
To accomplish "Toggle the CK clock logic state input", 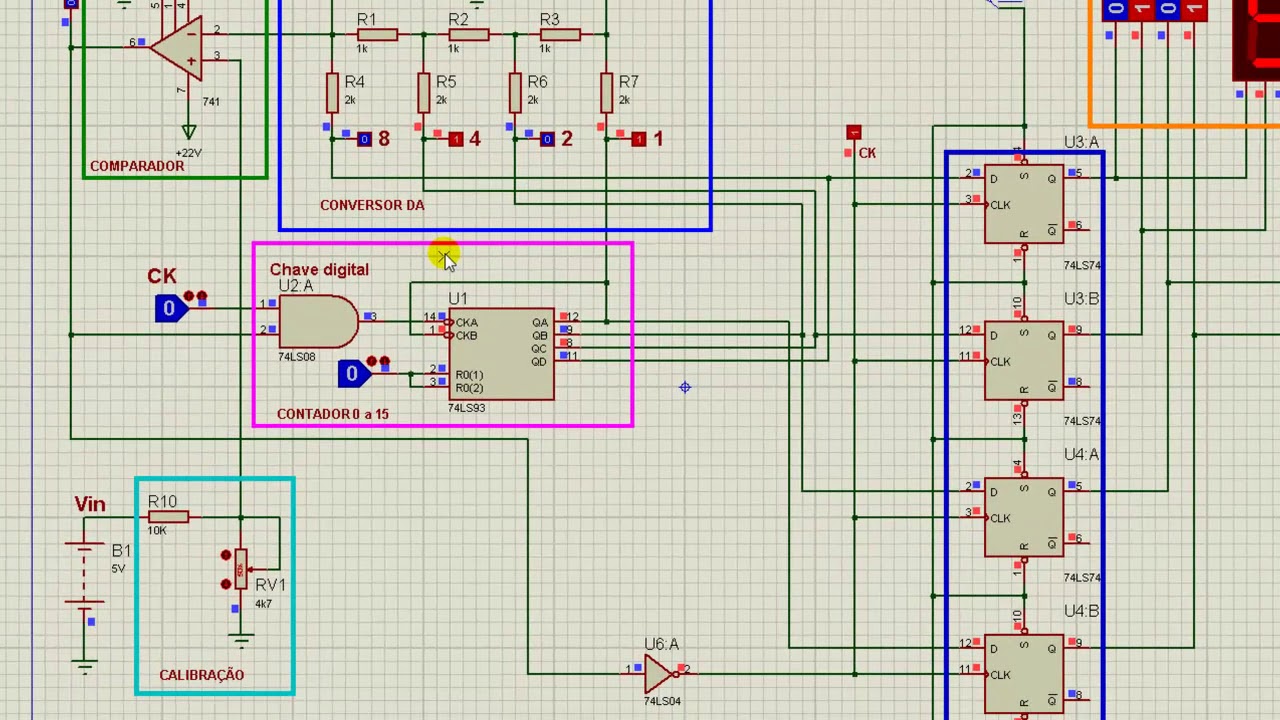I will (x=169, y=308).
